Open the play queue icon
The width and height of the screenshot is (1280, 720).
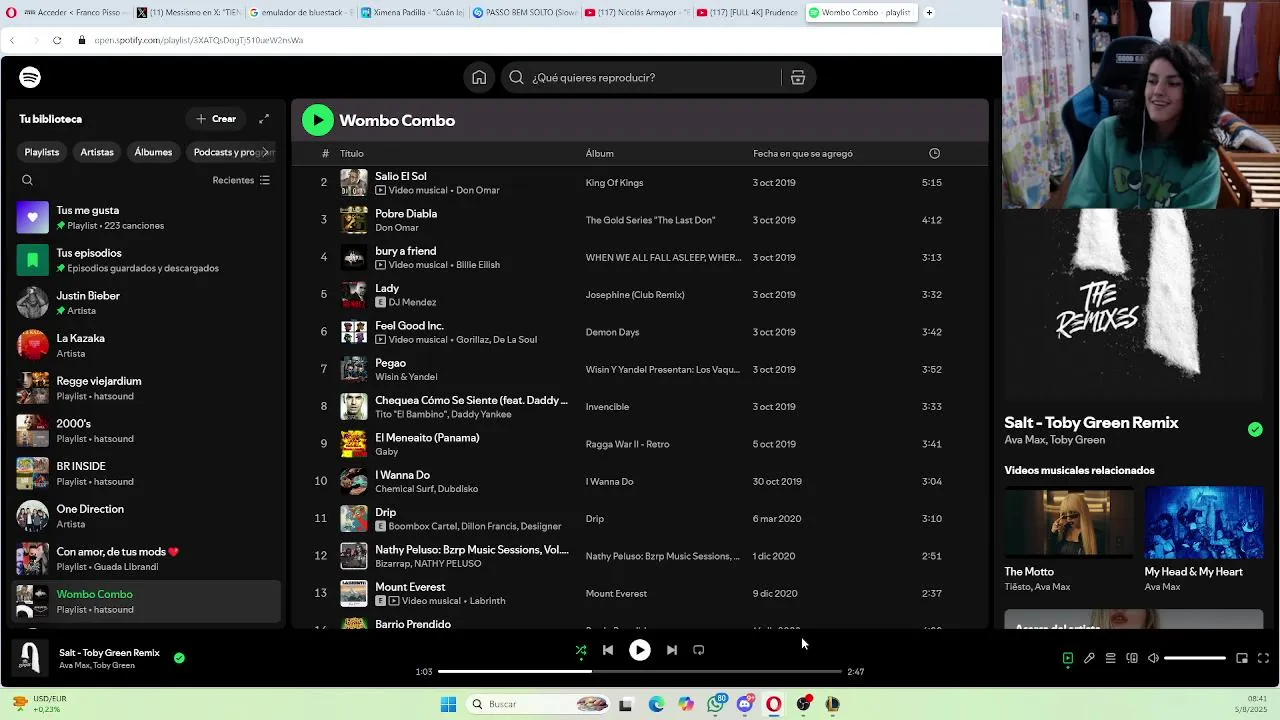click(1110, 658)
